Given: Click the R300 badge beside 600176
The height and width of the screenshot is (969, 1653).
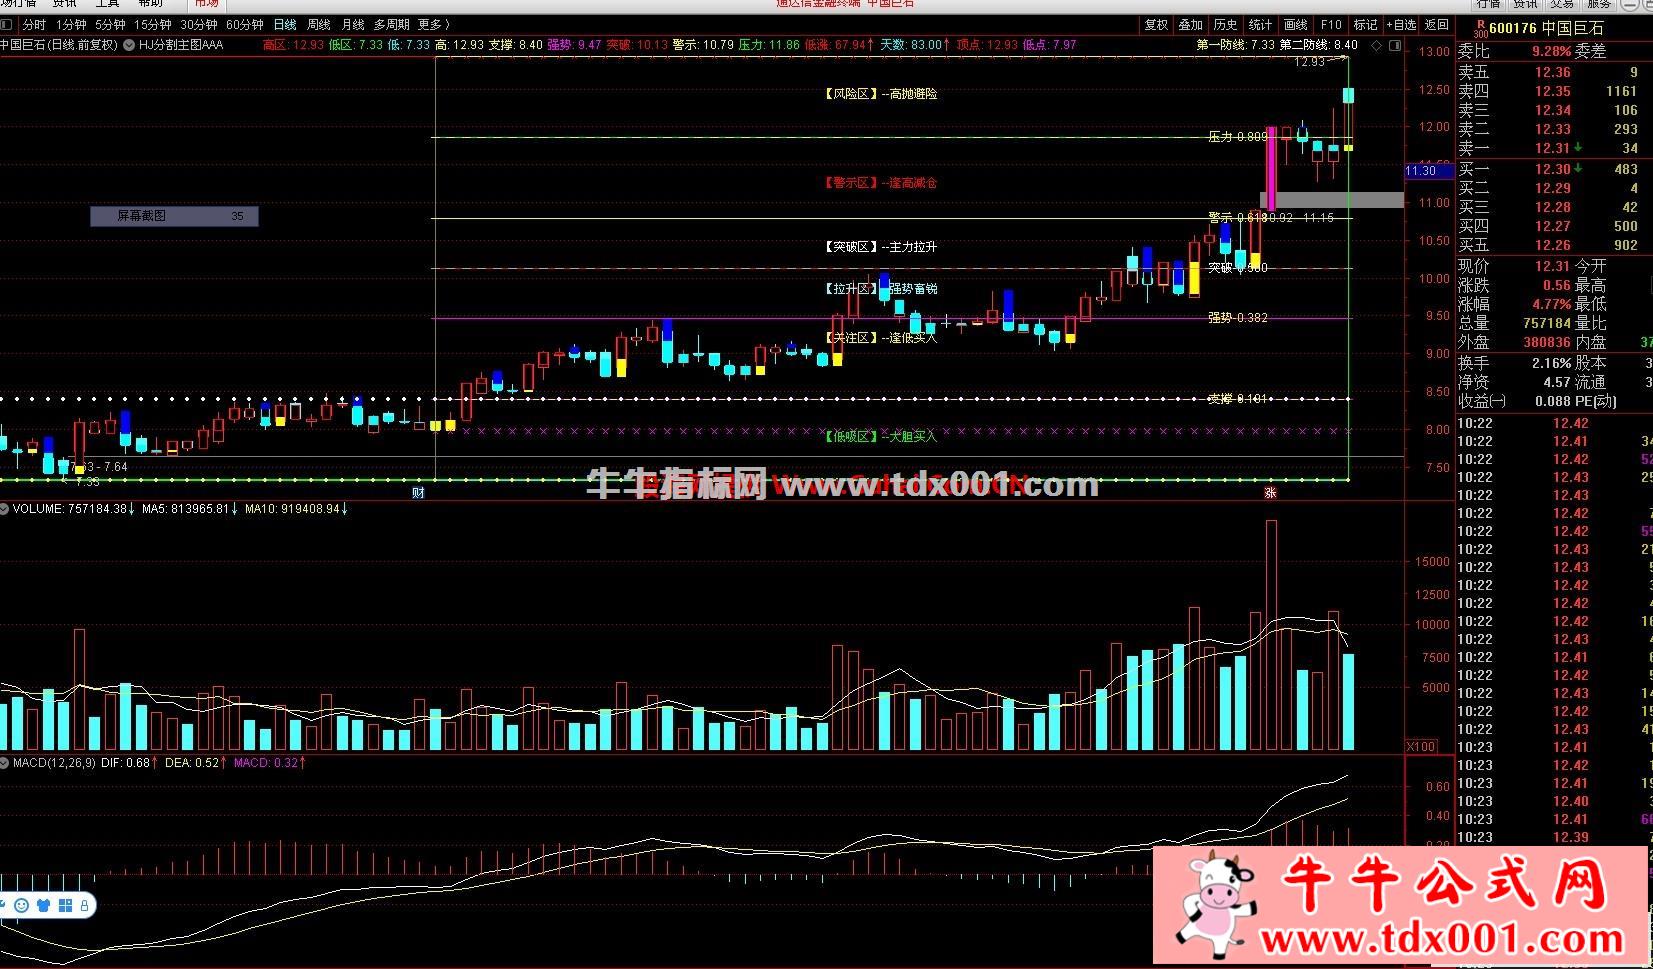Looking at the screenshot, I should (1481, 27).
